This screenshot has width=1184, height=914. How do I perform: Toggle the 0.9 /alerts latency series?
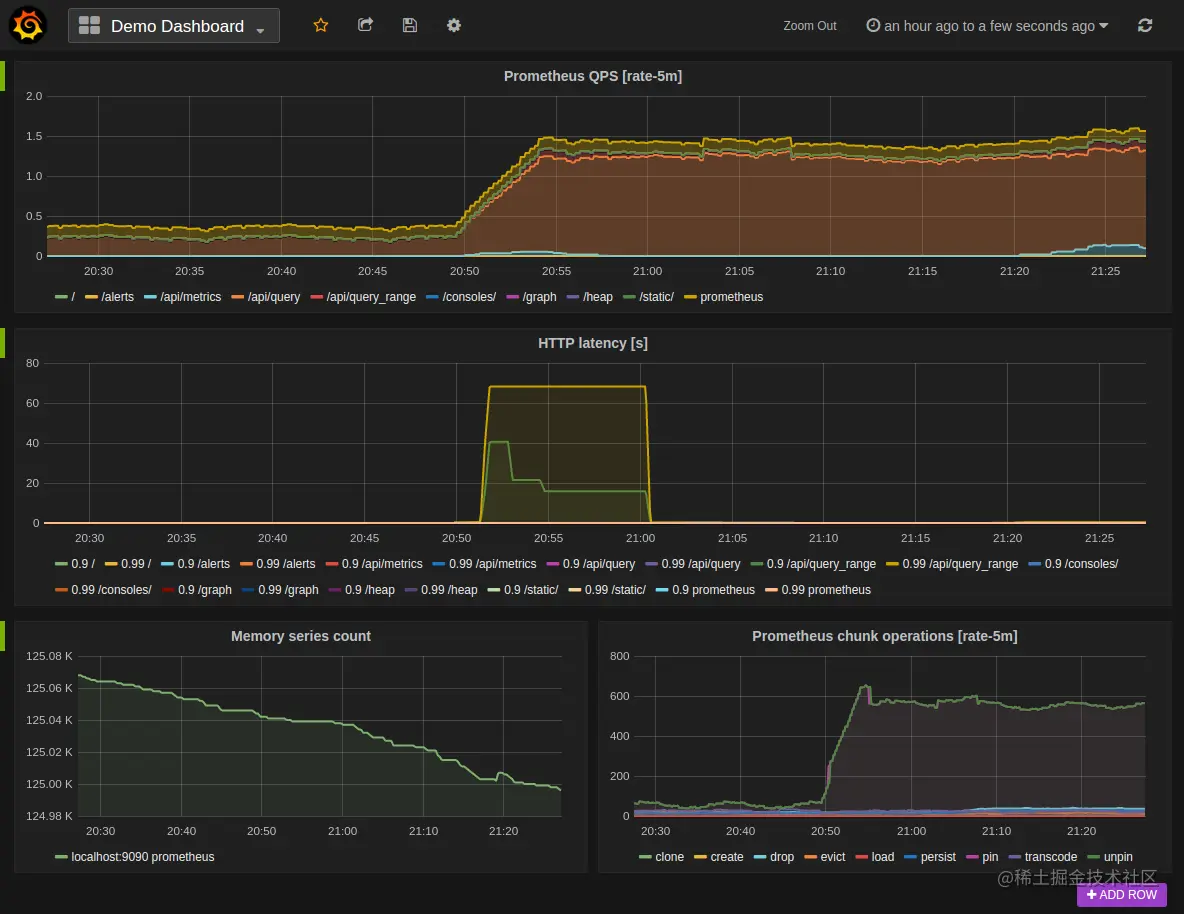point(203,564)
